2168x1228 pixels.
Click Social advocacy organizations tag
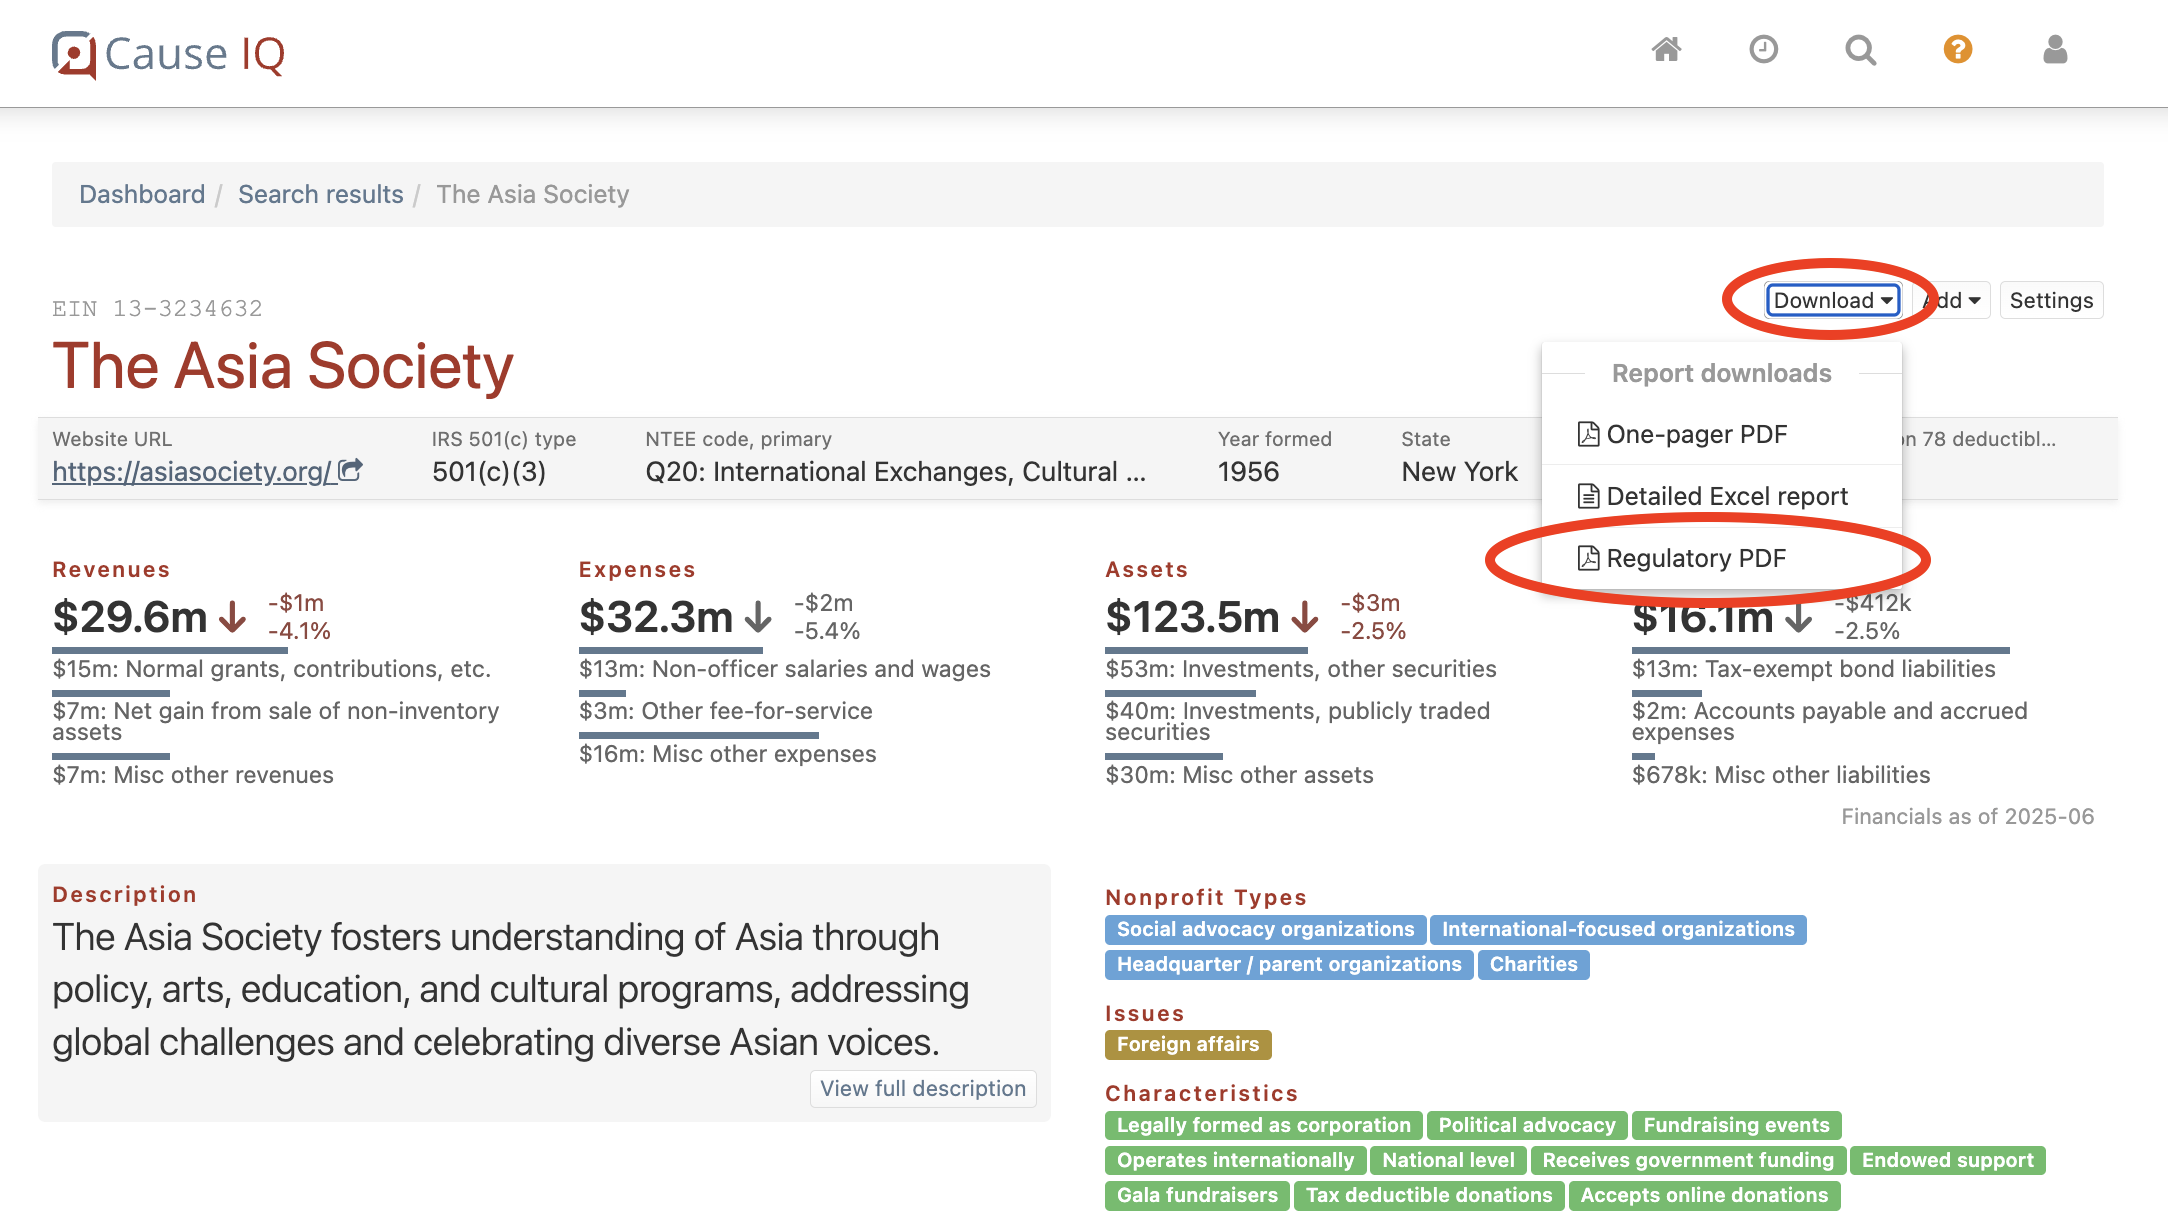pos(1265,930)
